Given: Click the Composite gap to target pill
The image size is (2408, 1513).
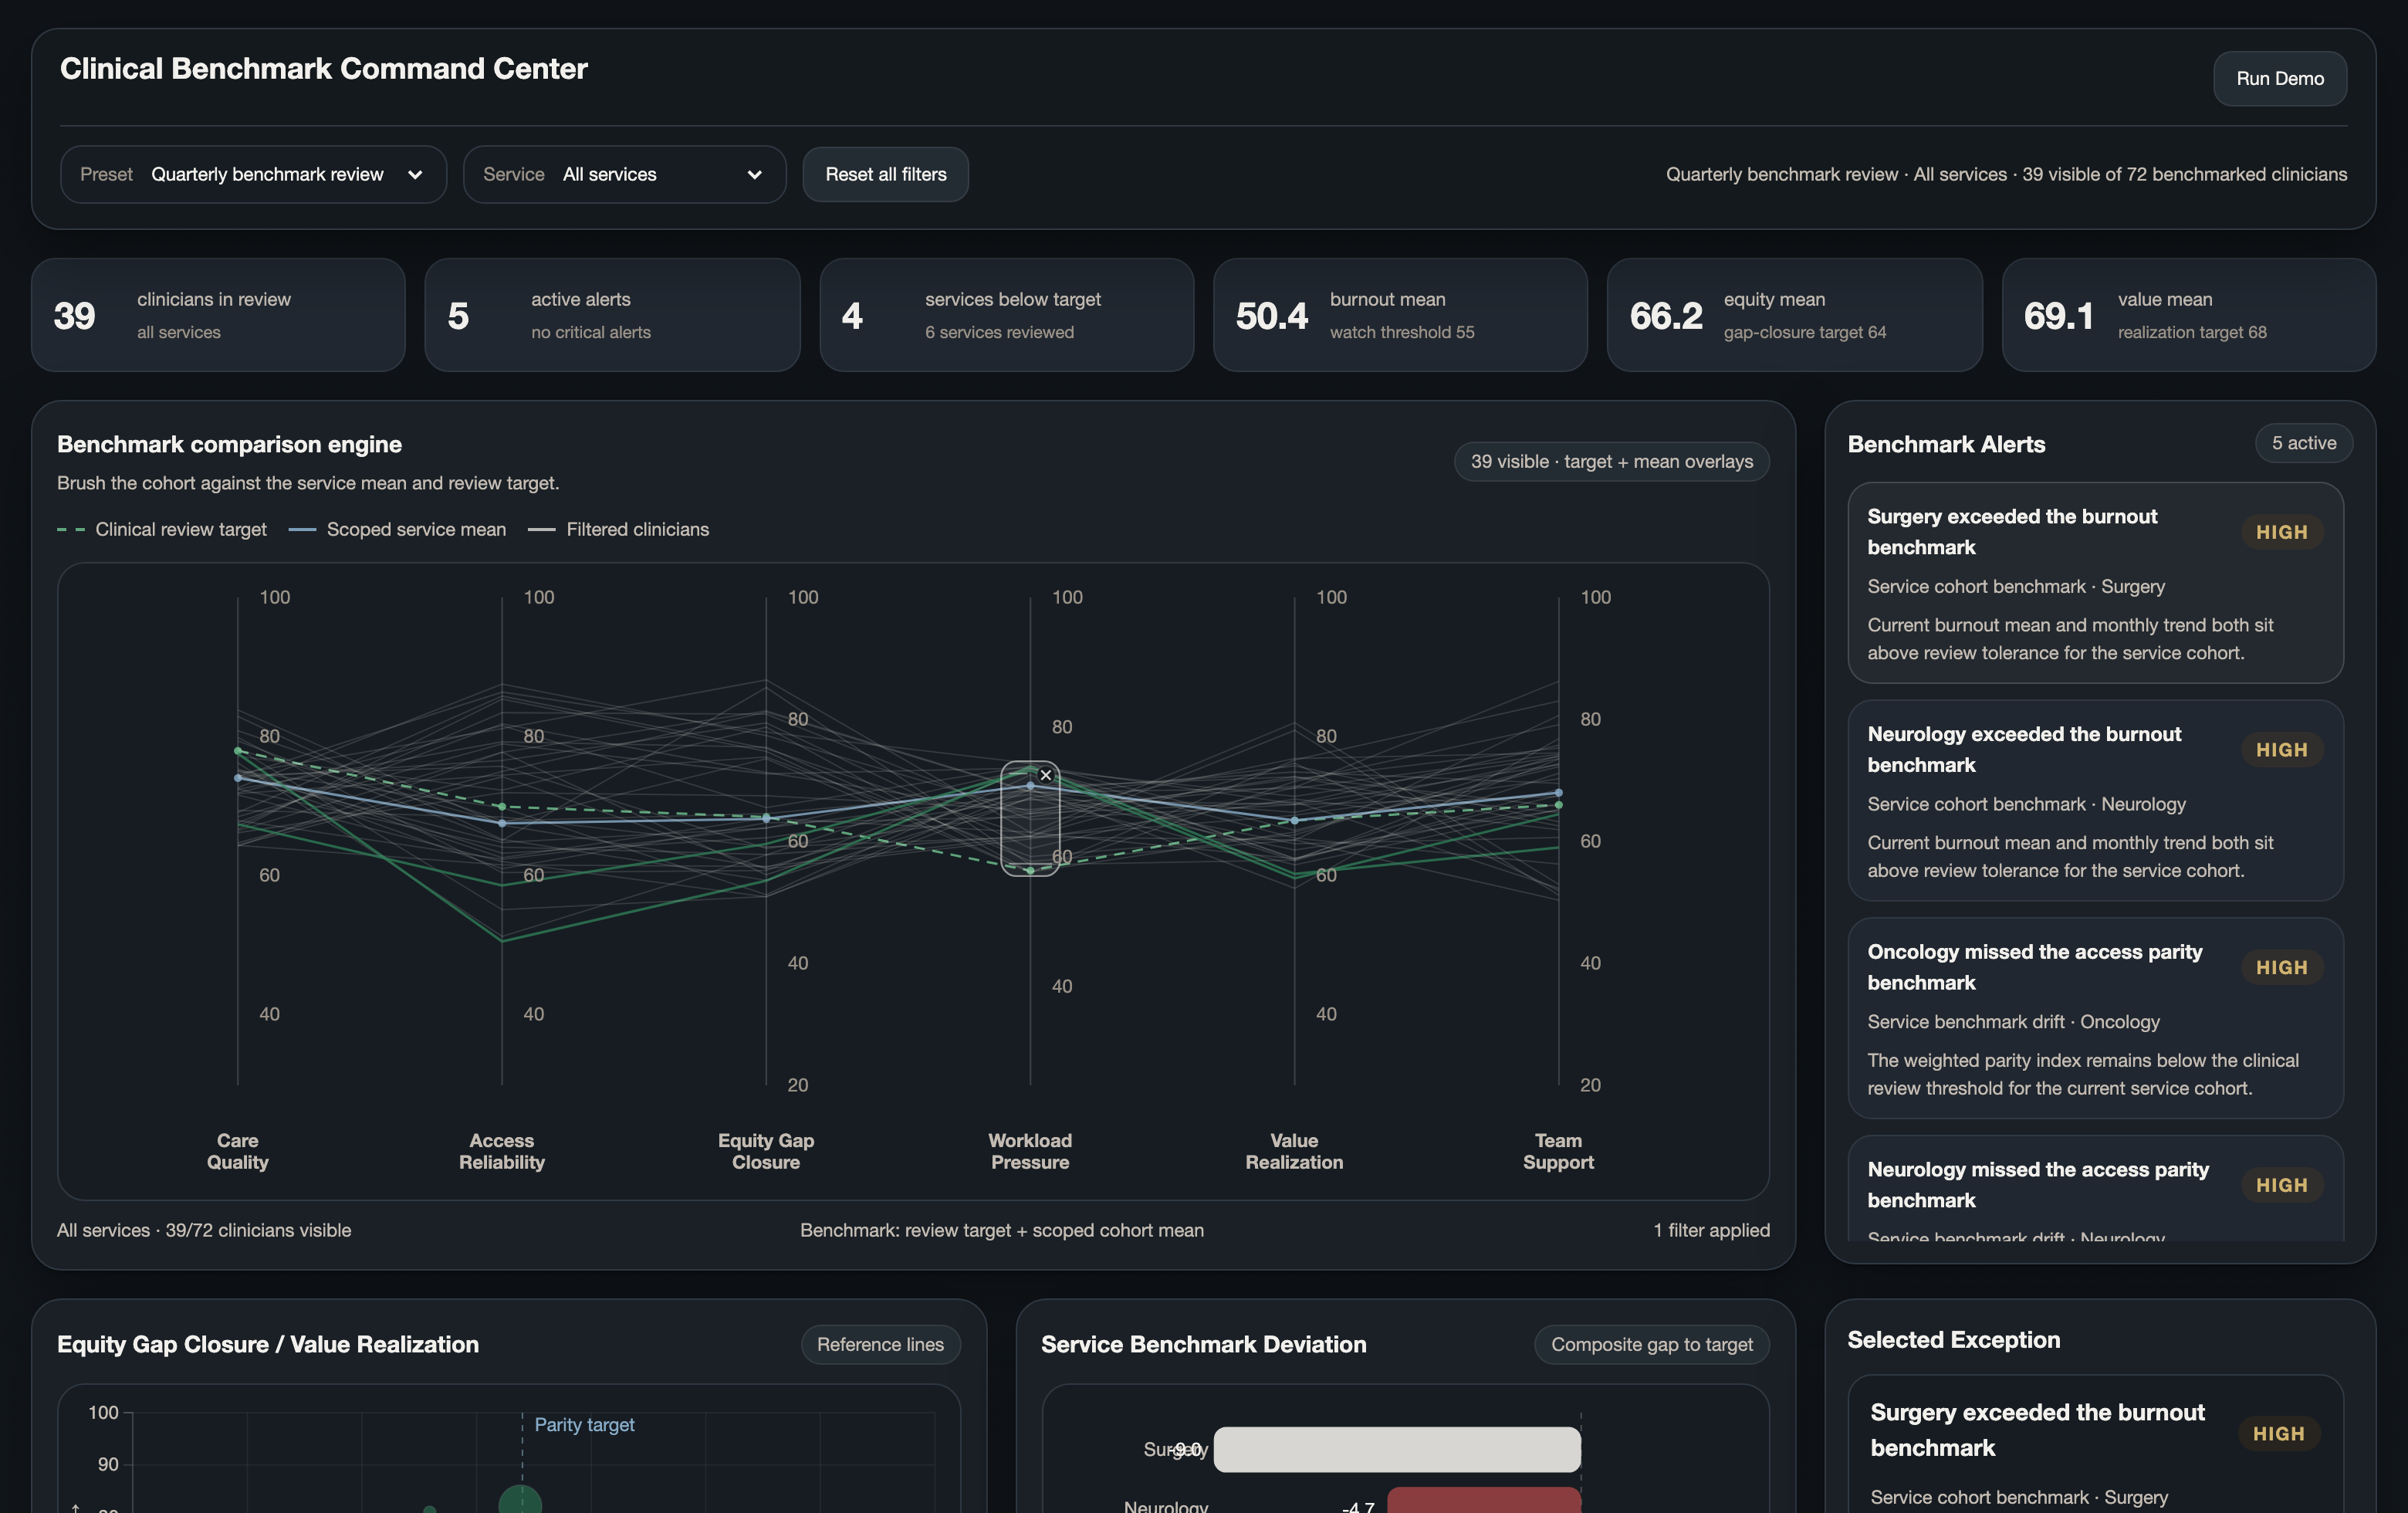Looking at the screenshot, I should coord(1651,1344).
